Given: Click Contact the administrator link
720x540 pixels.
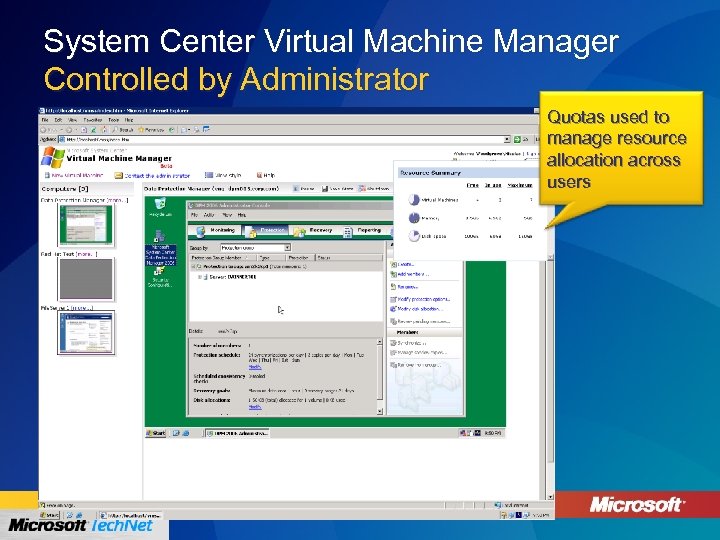Looking at the screenshot, I should (158, 175).
